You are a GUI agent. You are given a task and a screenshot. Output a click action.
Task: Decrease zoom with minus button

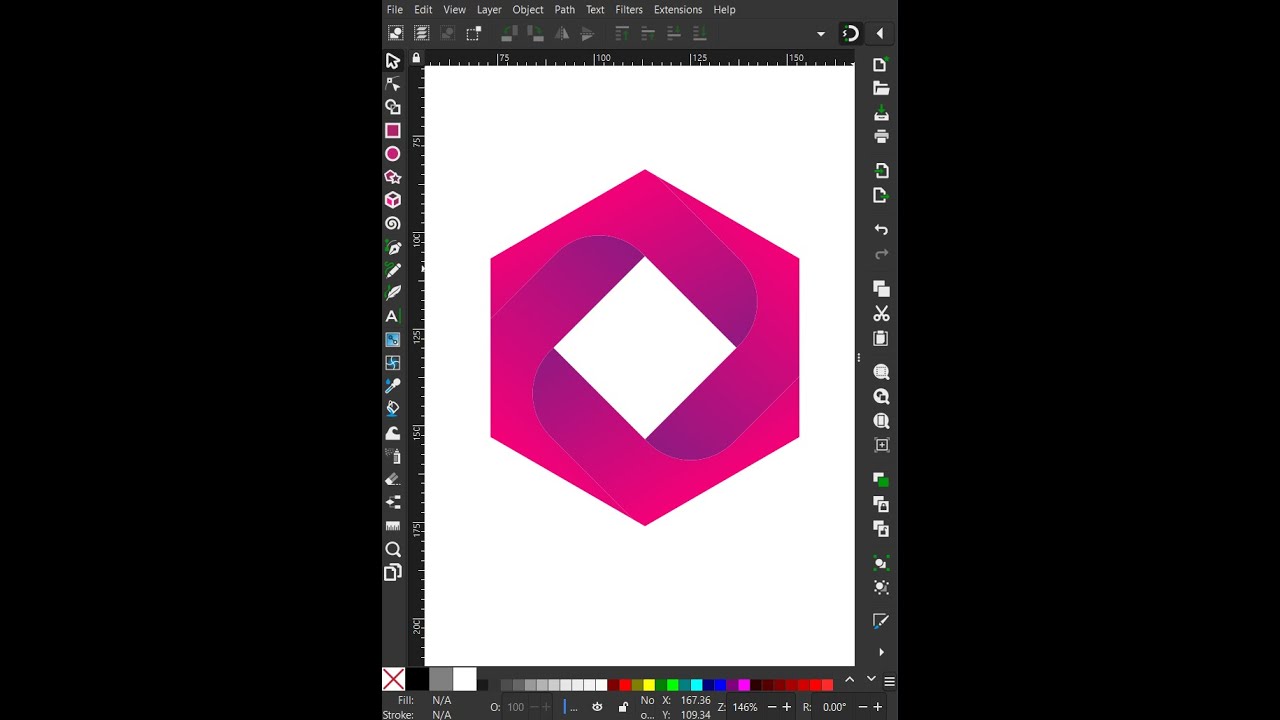point(772,707)
